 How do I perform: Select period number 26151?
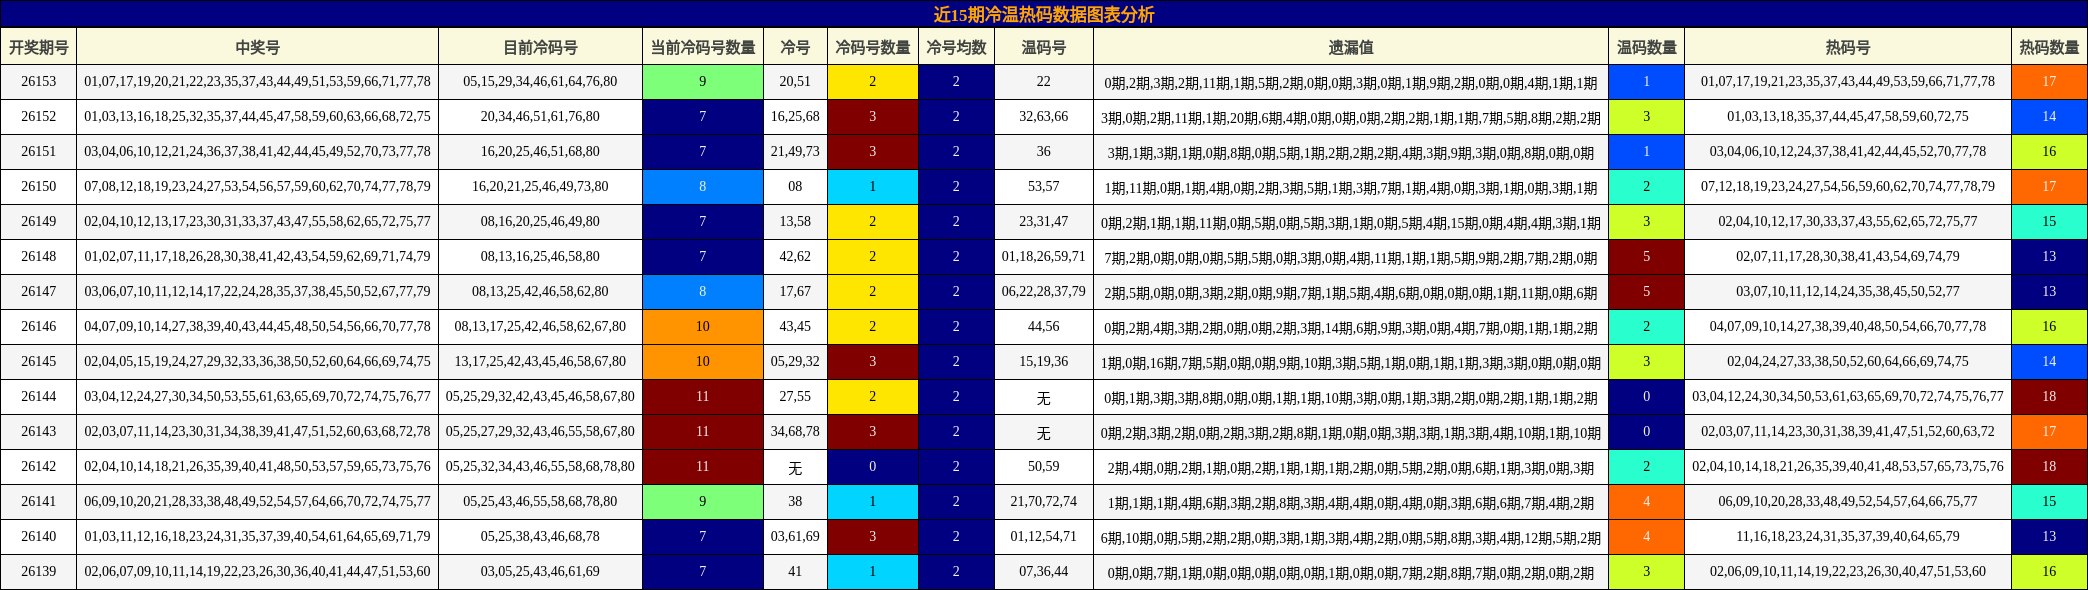point(39,152)
